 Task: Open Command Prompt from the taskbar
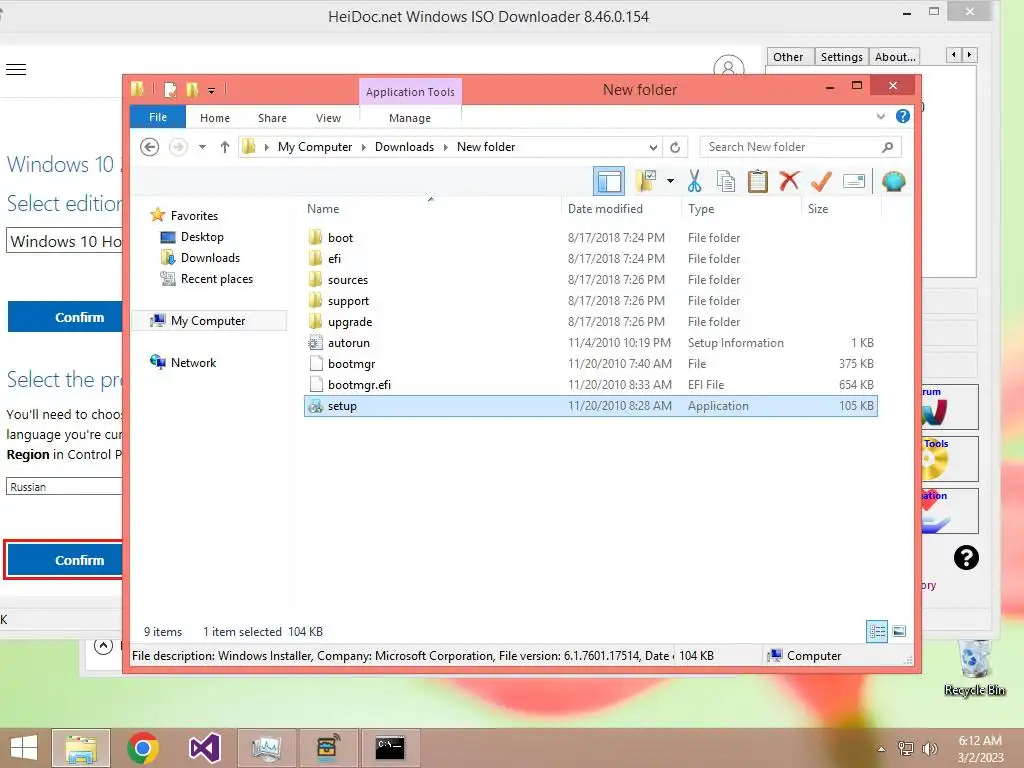coord(390,748)
